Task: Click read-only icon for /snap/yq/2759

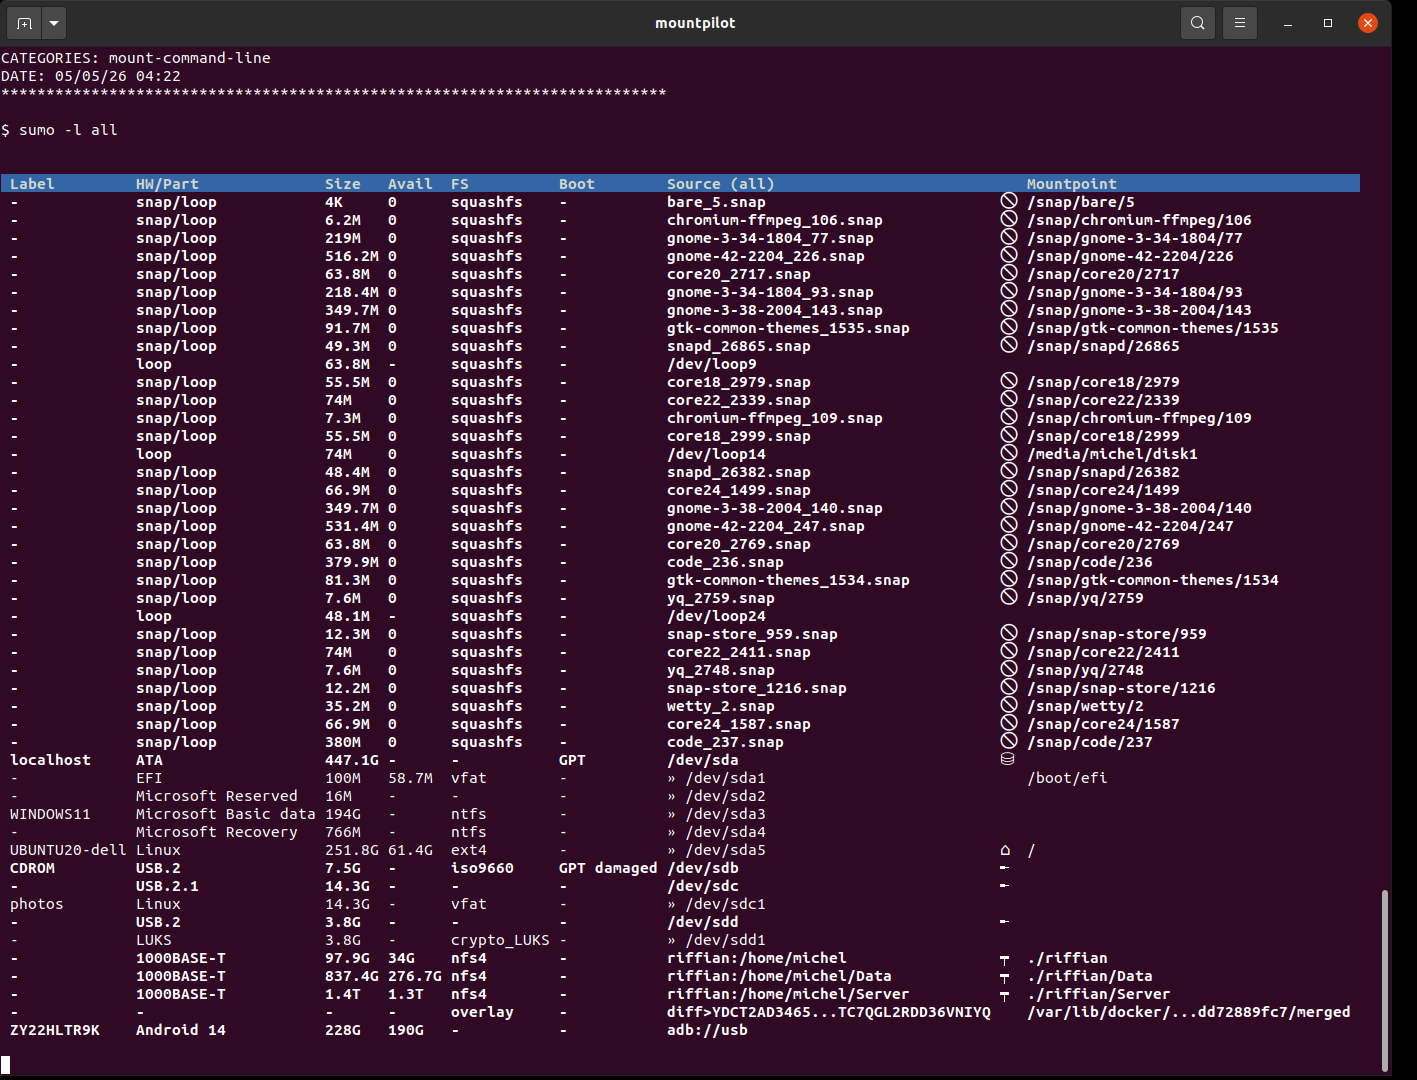Action: [x=1009, y=597]
